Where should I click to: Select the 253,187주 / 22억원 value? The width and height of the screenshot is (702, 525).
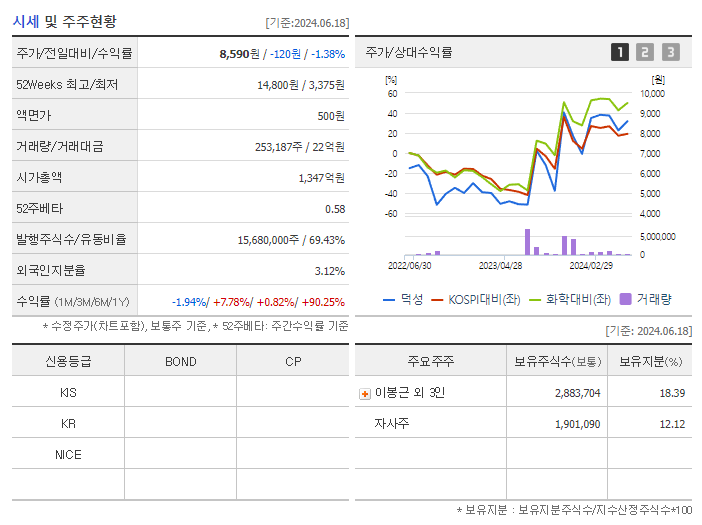tap(300, 147)
